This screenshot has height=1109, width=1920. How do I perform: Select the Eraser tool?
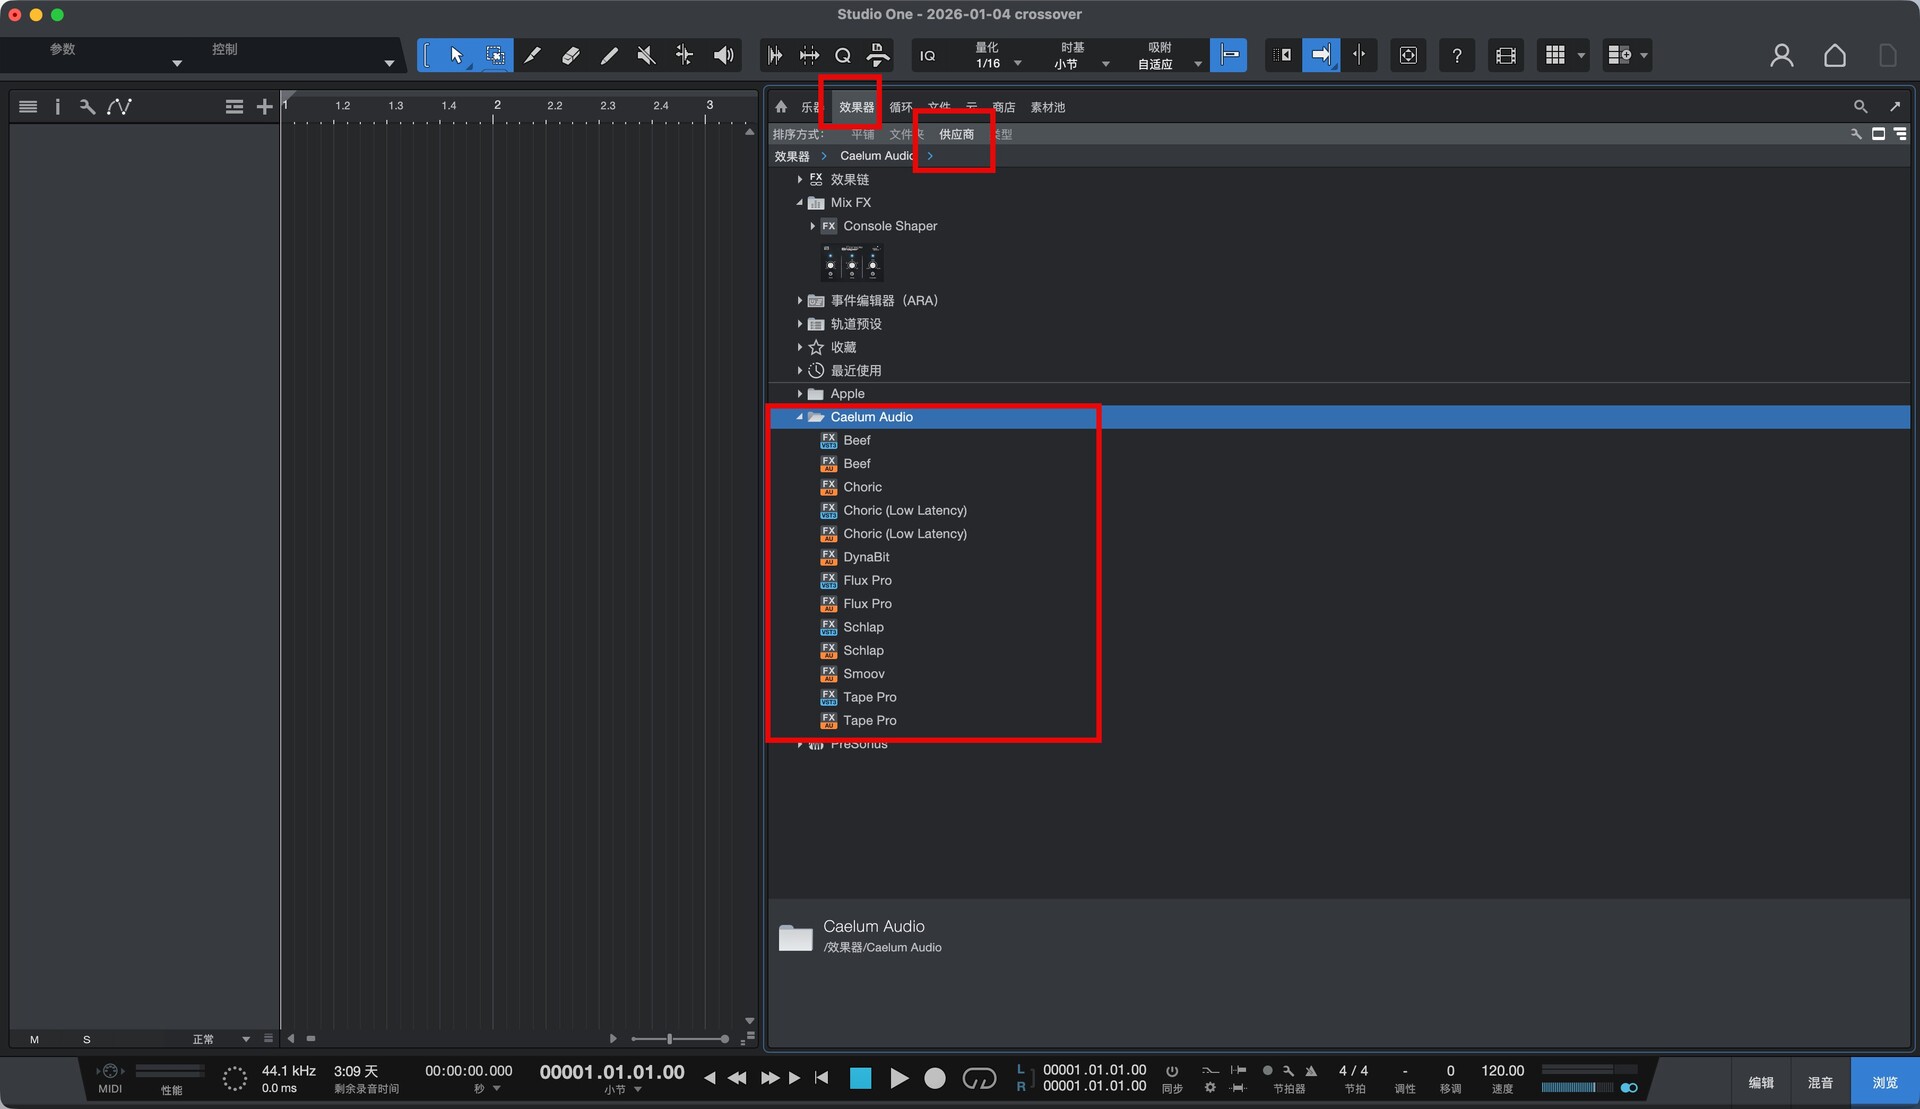(570, 55)
